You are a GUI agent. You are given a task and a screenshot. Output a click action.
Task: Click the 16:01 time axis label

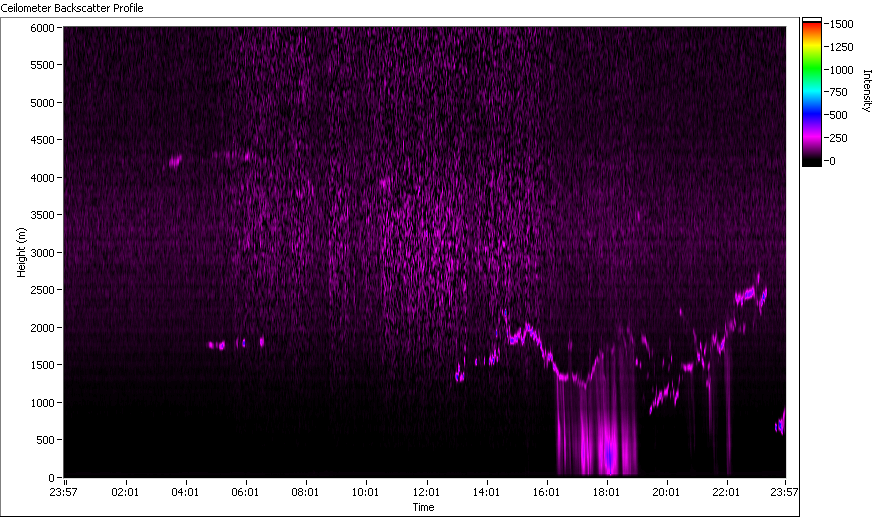(x=546, y=492)
